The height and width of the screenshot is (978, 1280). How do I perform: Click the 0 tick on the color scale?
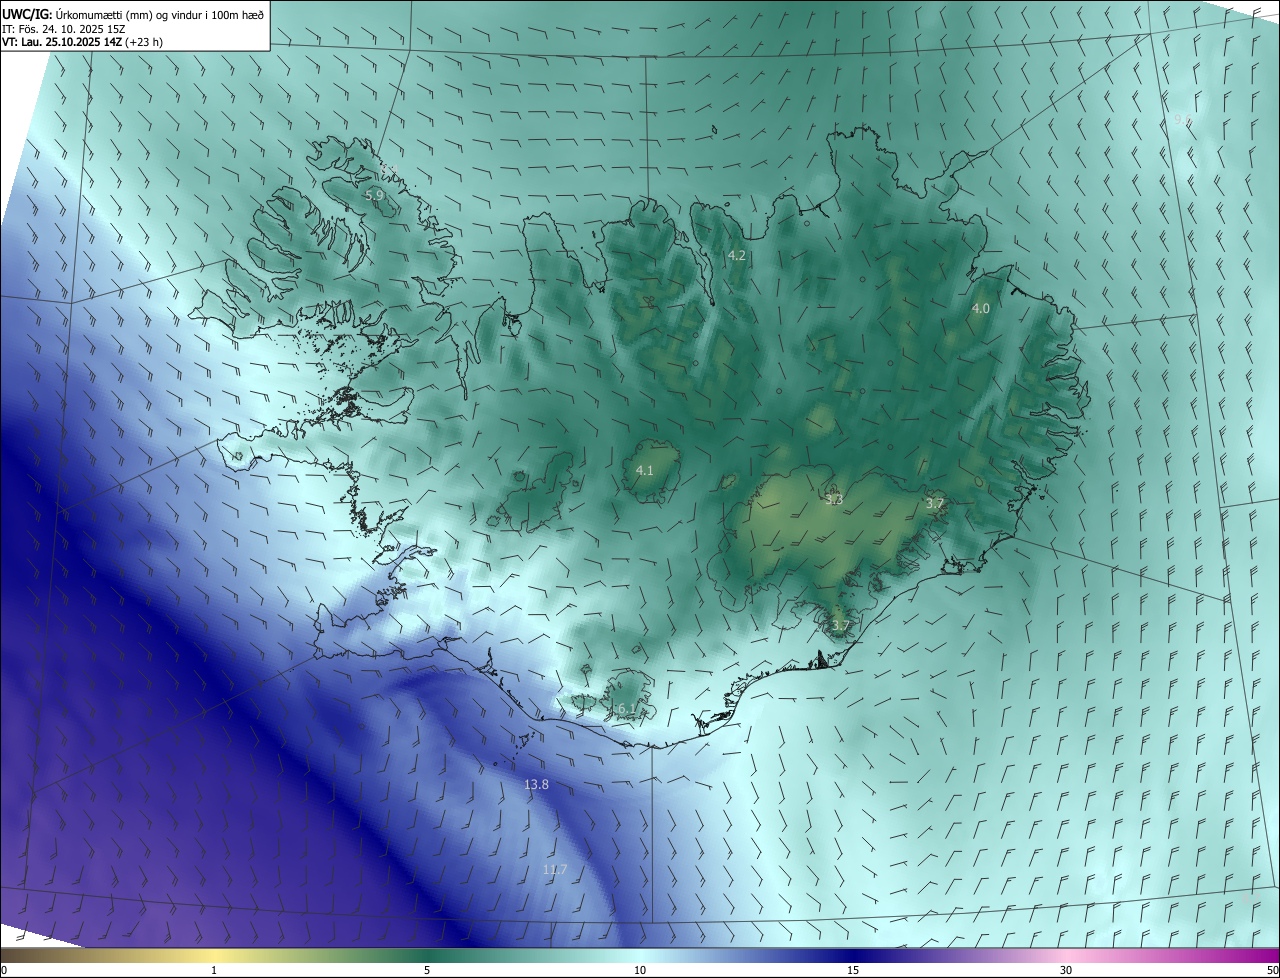click(4, 970)
